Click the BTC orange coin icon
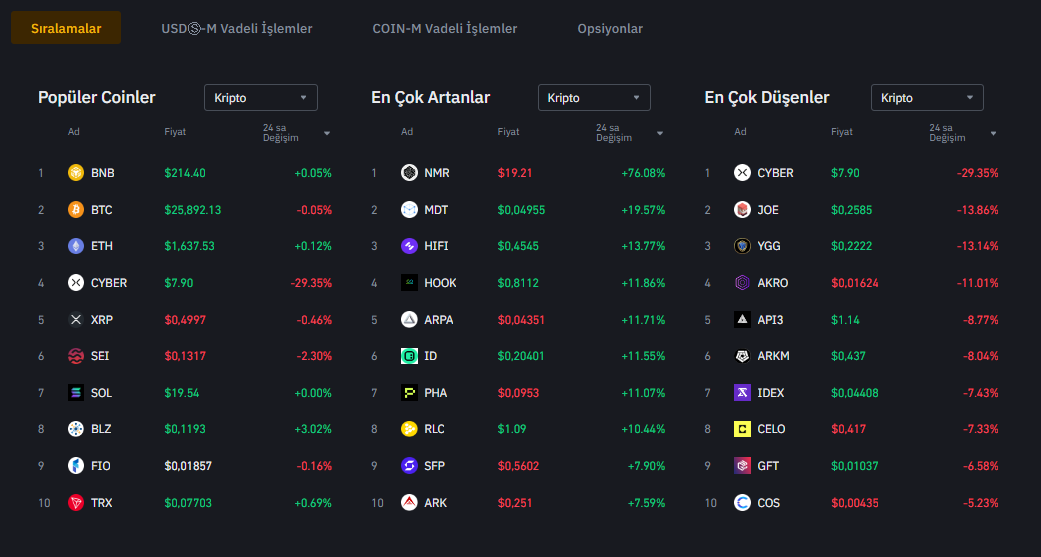This screenshot has height=557, width=1041. [x=75, y=210]
